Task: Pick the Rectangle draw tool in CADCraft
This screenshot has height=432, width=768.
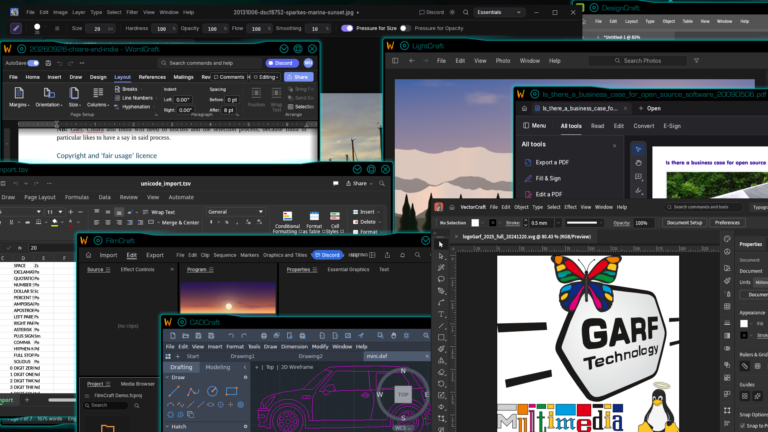Action: [231, 391]
